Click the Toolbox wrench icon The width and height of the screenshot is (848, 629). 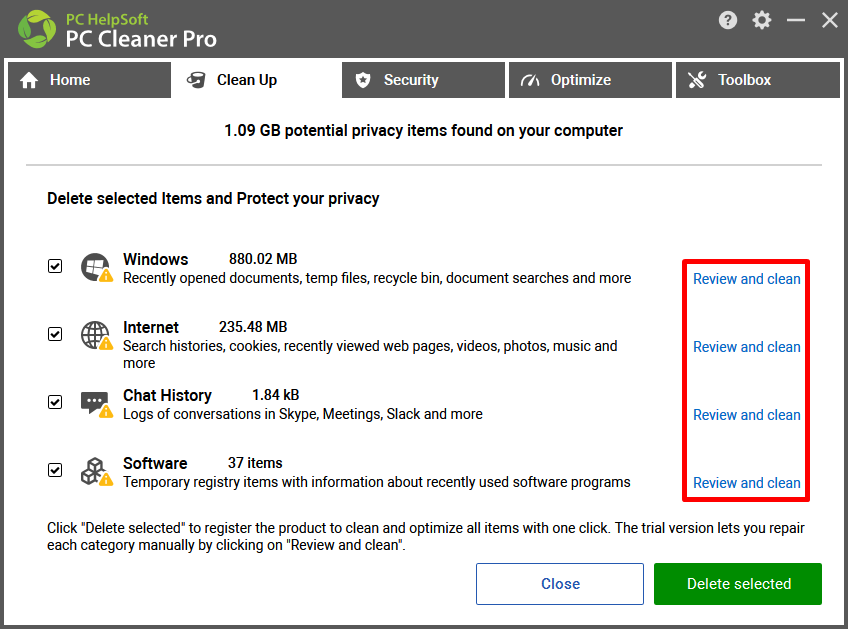(x=697, y=80)
